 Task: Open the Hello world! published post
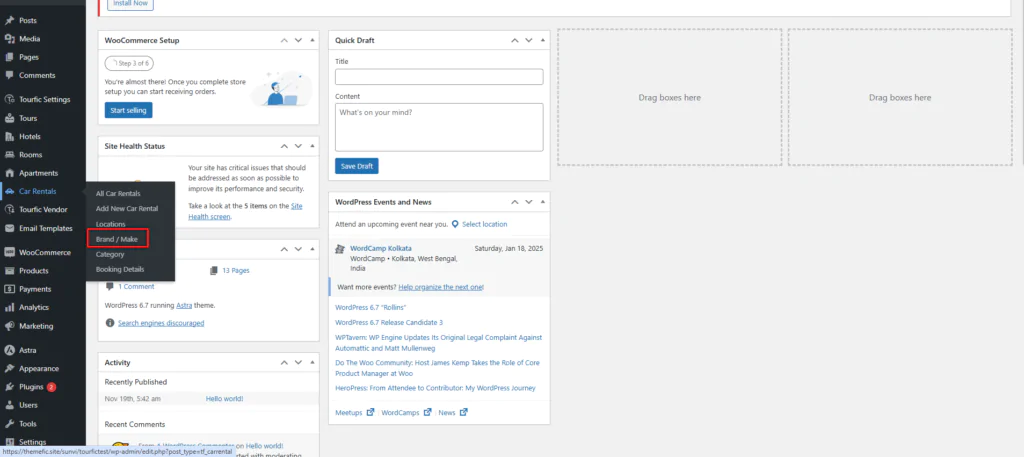224,398
